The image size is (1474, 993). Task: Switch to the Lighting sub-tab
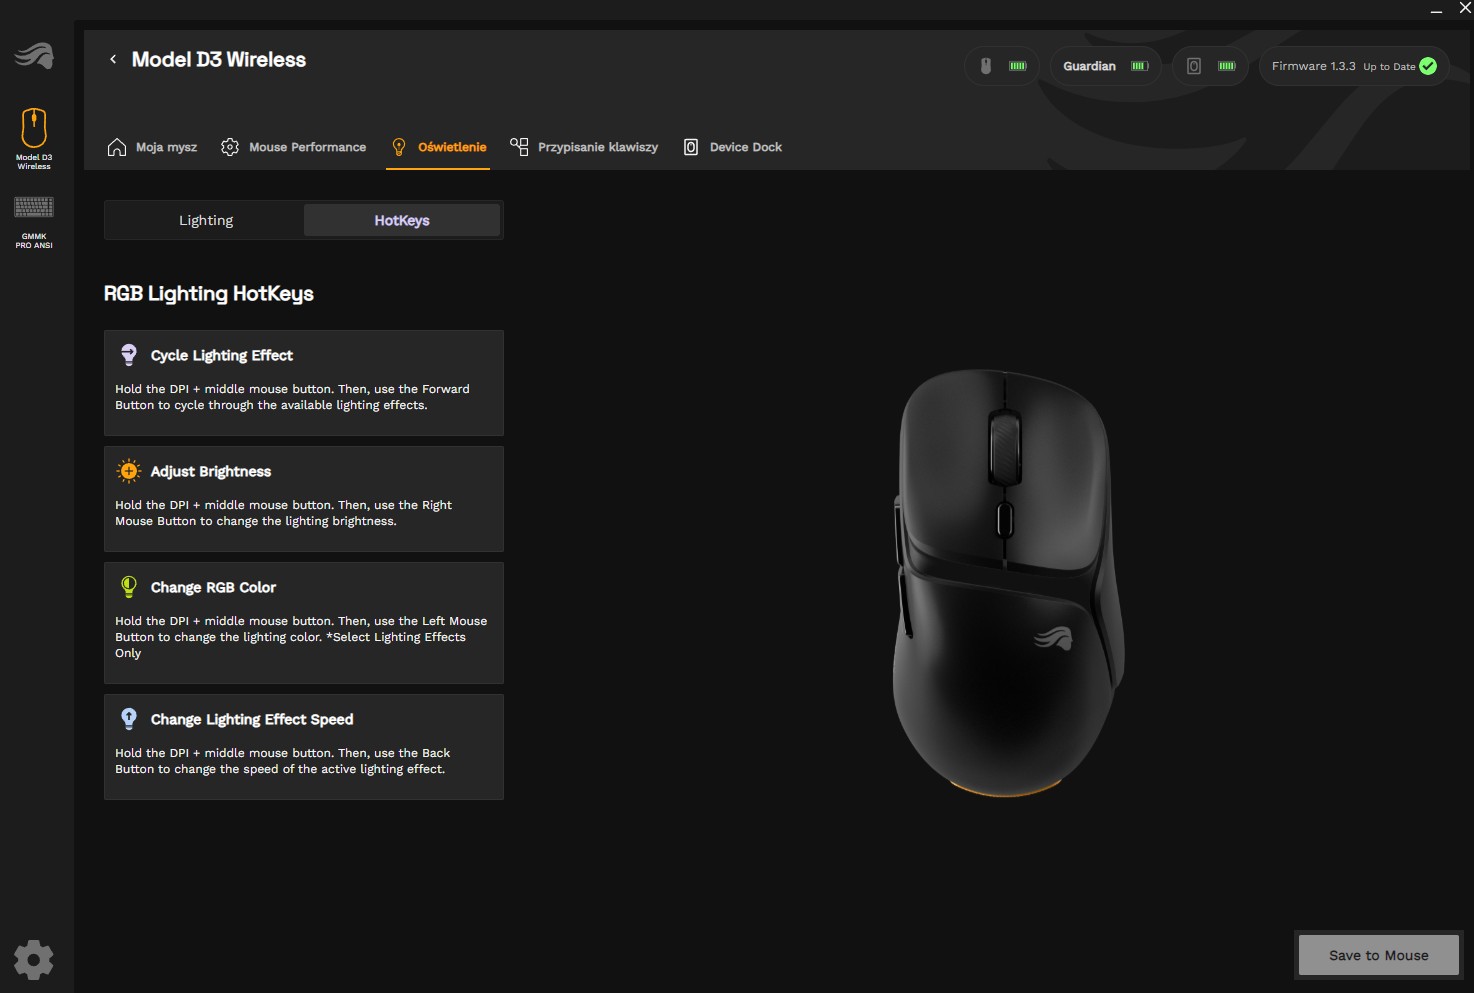click(206, 220)
